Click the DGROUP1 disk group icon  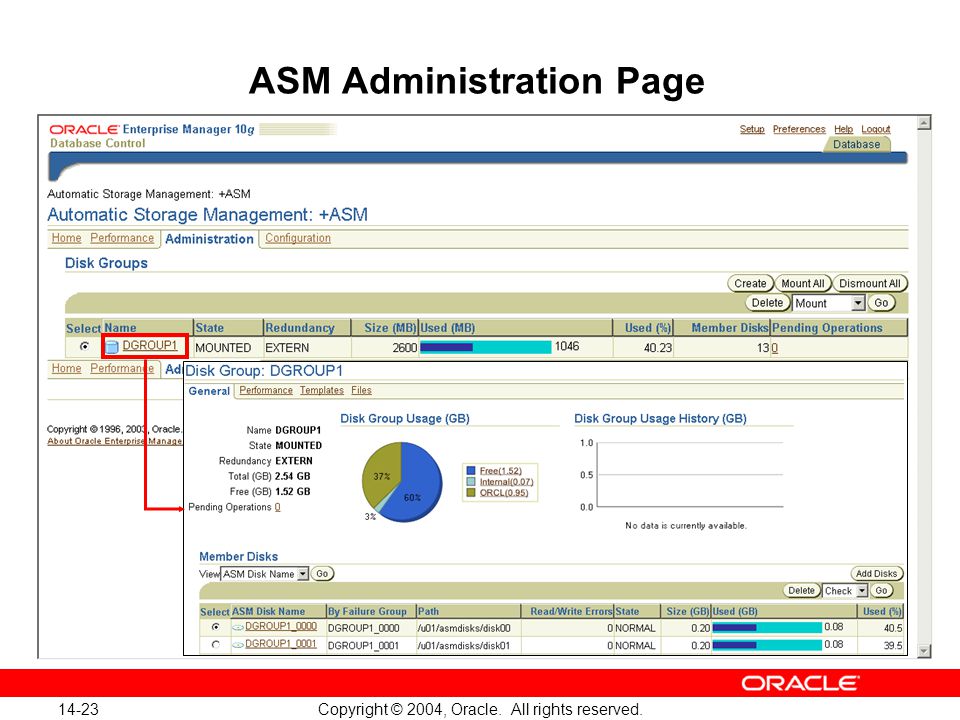click(x=112, y=347)
